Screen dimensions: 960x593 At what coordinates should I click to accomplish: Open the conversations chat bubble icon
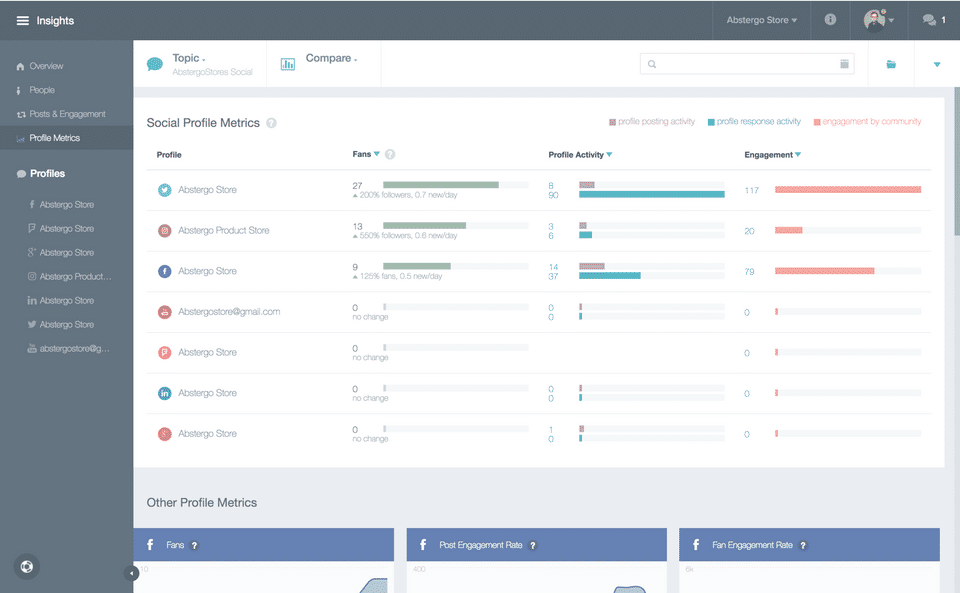(x=929, y=20)
